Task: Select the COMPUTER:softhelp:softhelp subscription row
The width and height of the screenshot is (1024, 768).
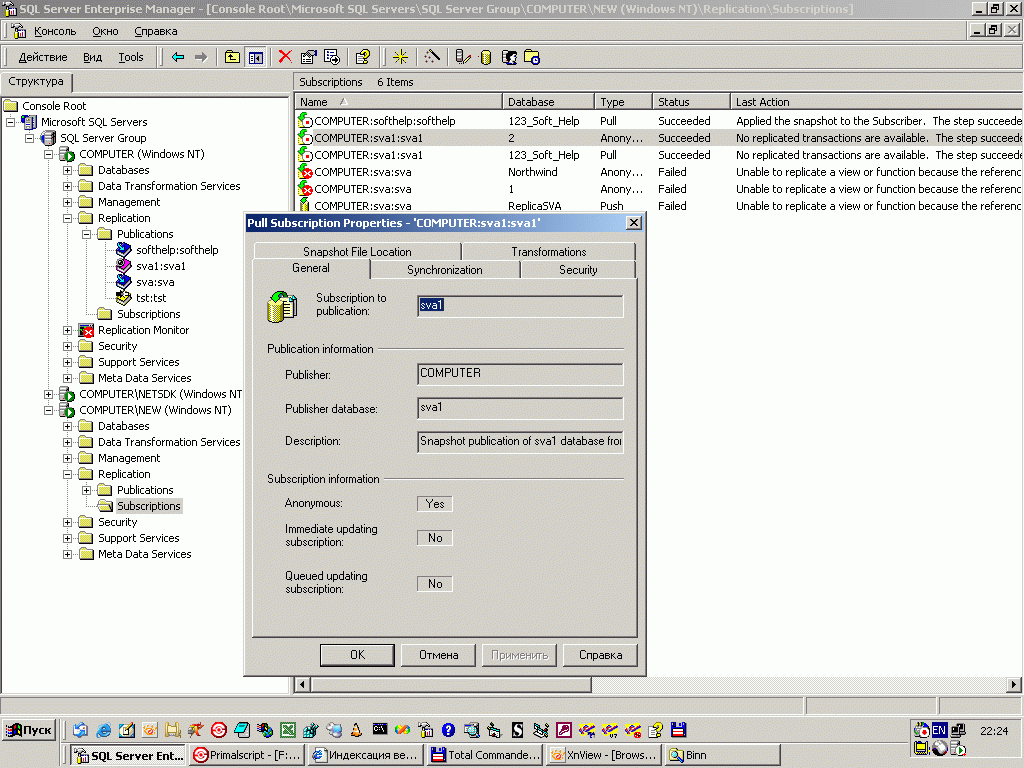Action: click(x=658, y=121)
